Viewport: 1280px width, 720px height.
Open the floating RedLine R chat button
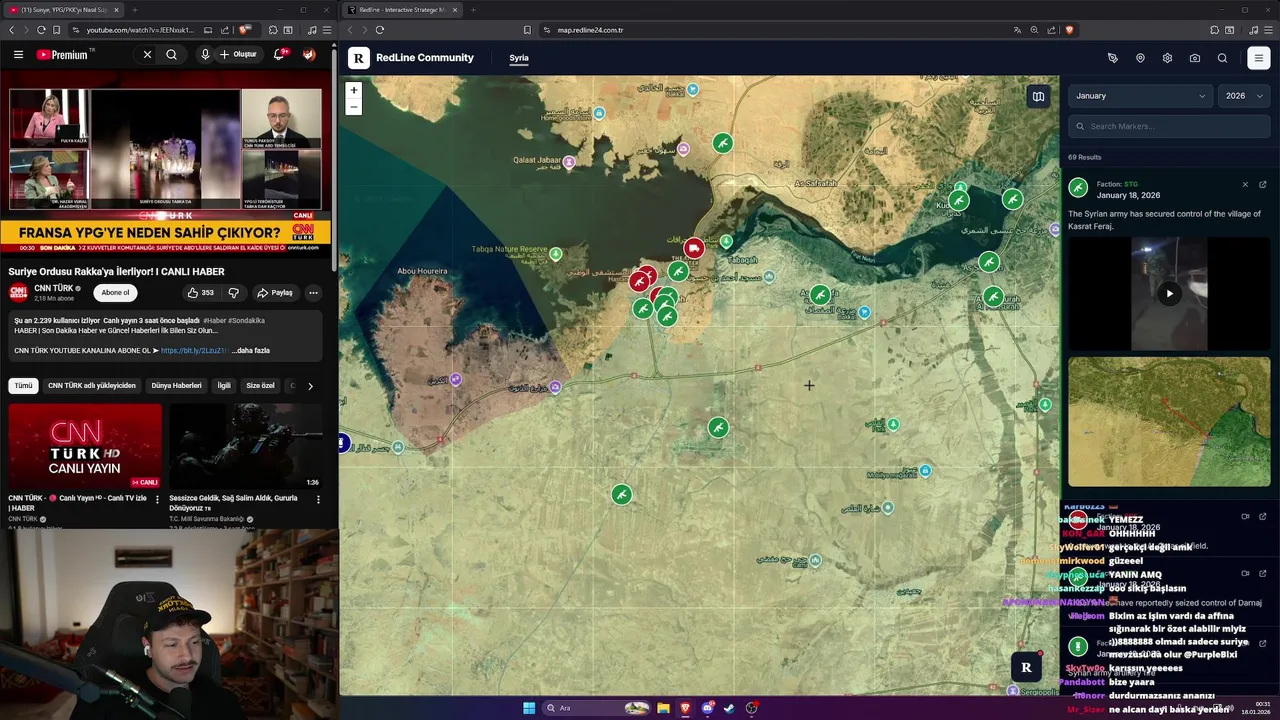tap(1026, 667)
